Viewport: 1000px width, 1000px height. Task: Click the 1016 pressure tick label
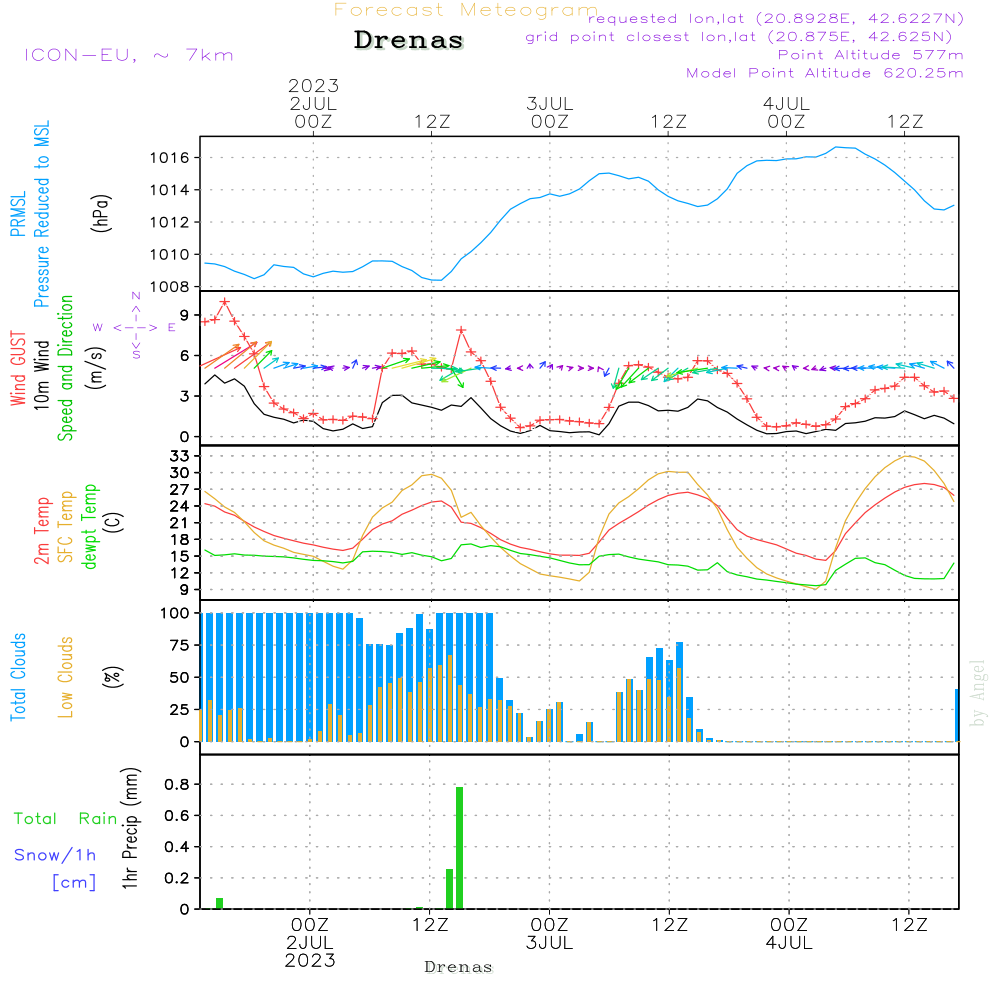(x=170, y=158)
